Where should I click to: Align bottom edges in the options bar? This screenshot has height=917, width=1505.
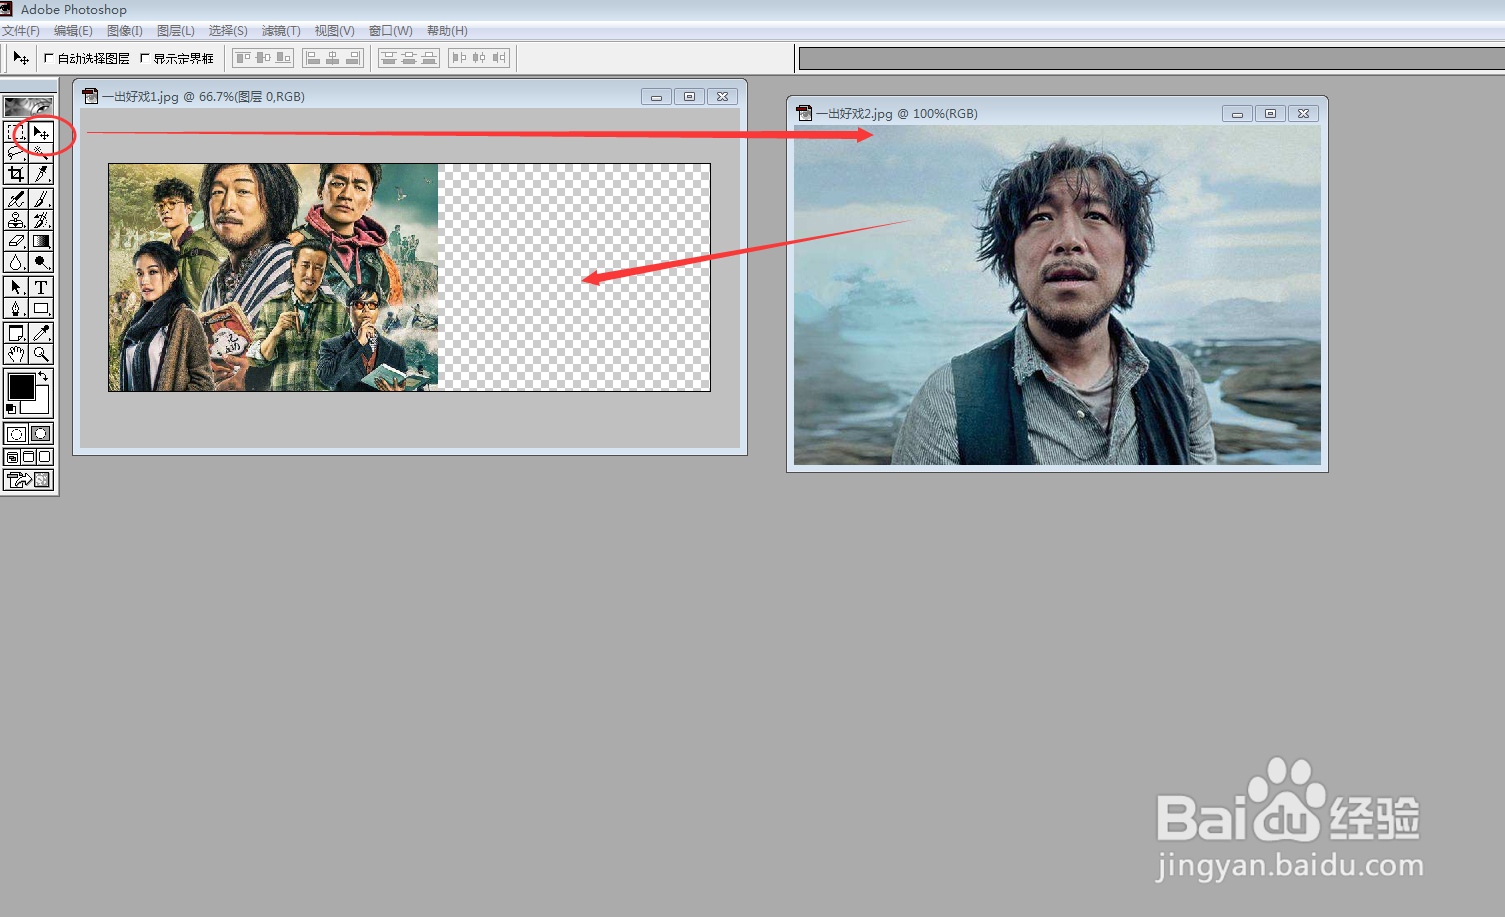(x=283, y=58)
